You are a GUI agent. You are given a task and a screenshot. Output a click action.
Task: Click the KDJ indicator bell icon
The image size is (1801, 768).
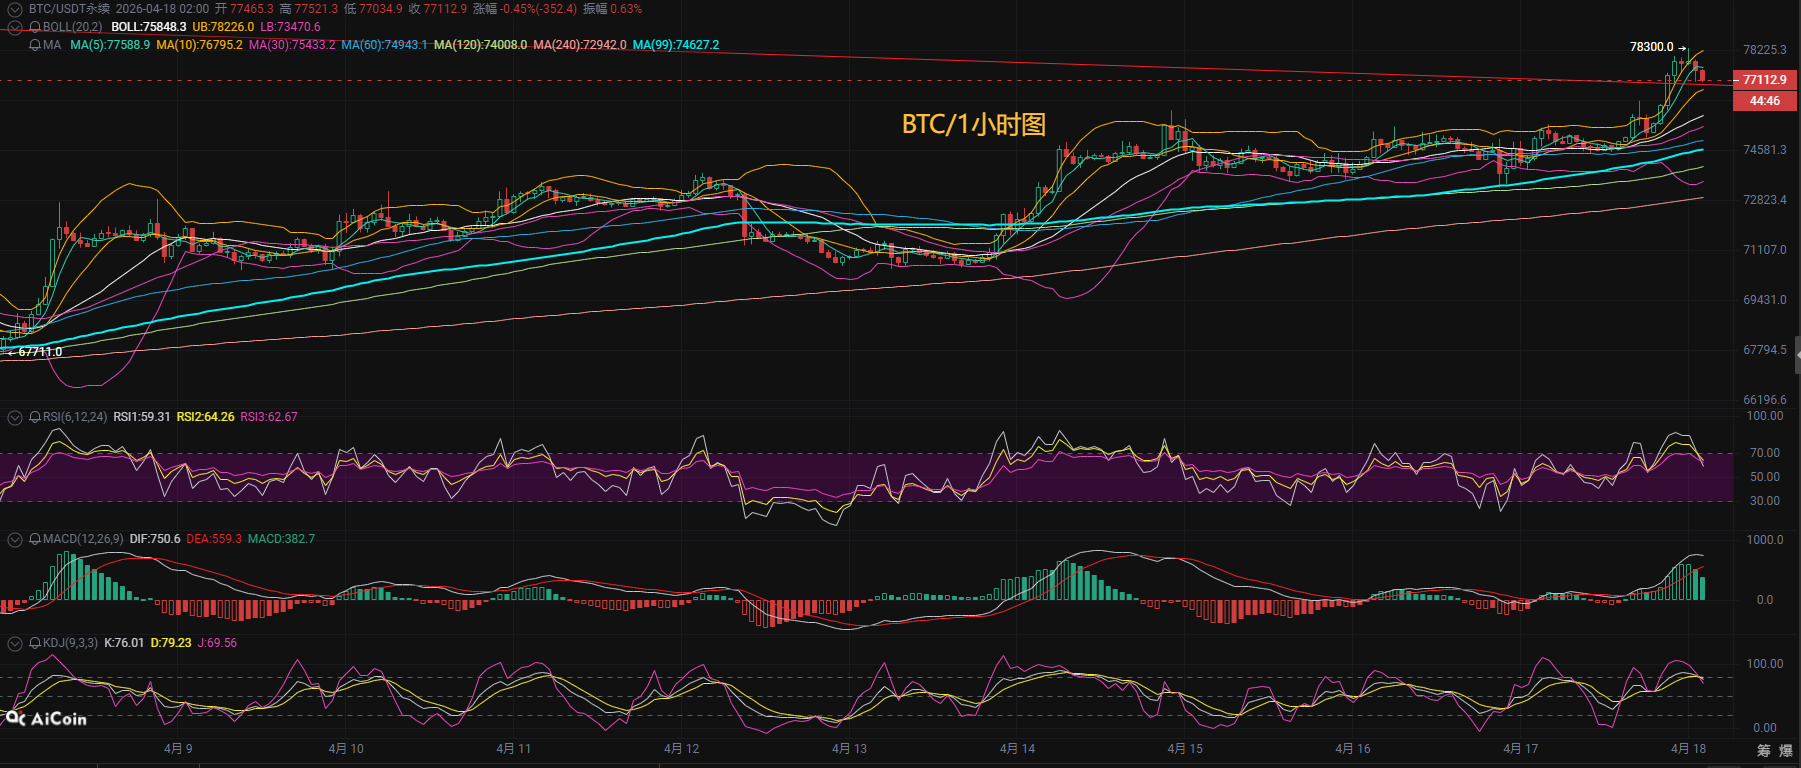pos(36,643)
